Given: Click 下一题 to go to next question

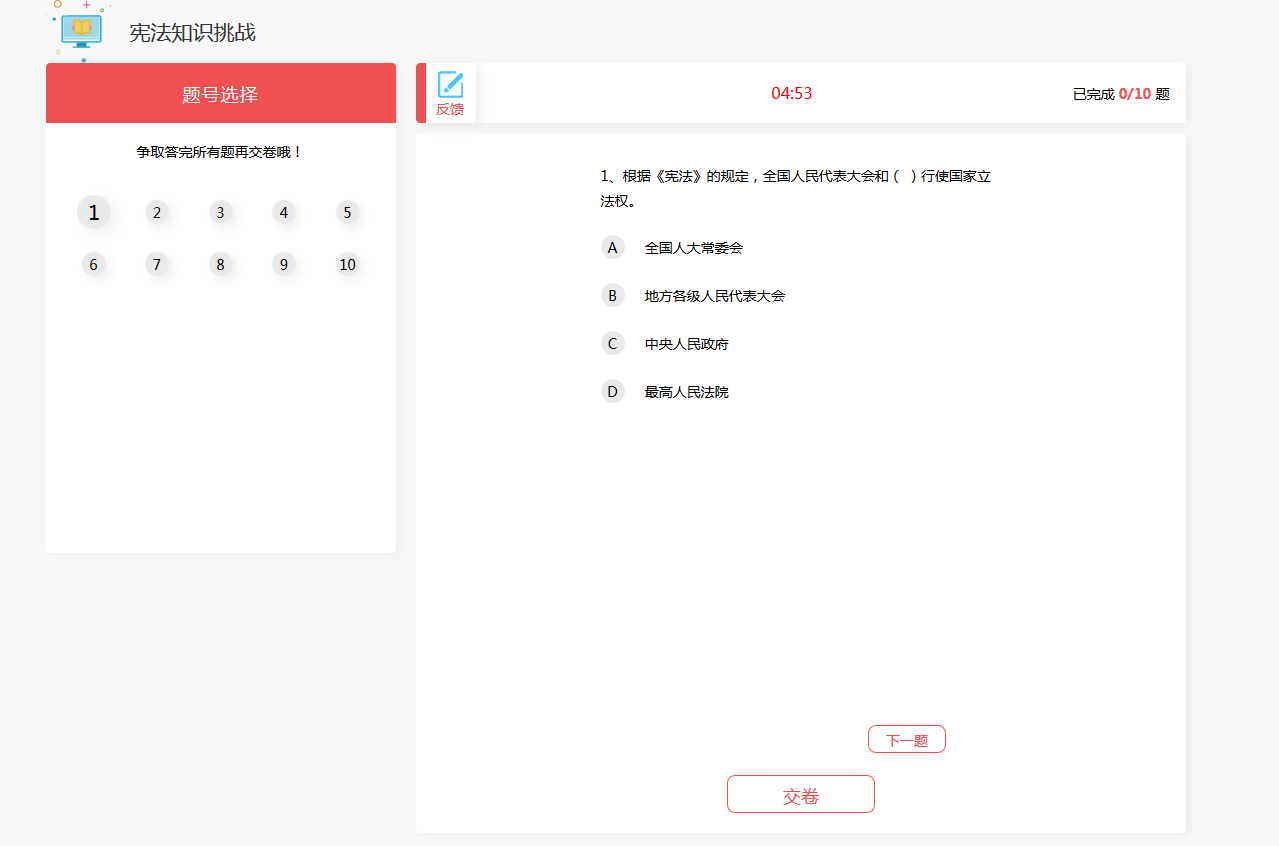Looking at the screenshot, I should (x=906, y=739).
